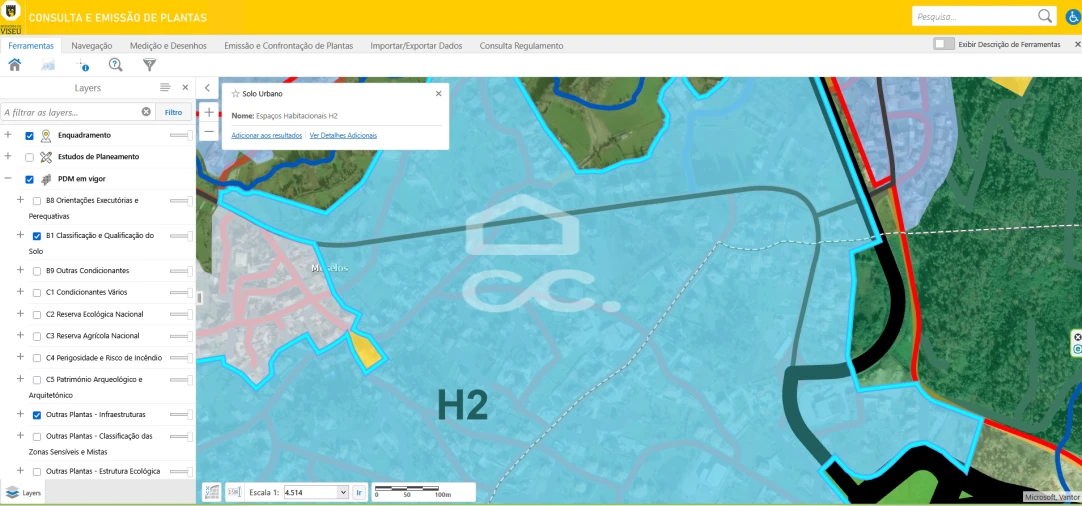Open the query search magnifier tool
The width and height of the screenshot is (1082, 506).
tap(115, 65)
